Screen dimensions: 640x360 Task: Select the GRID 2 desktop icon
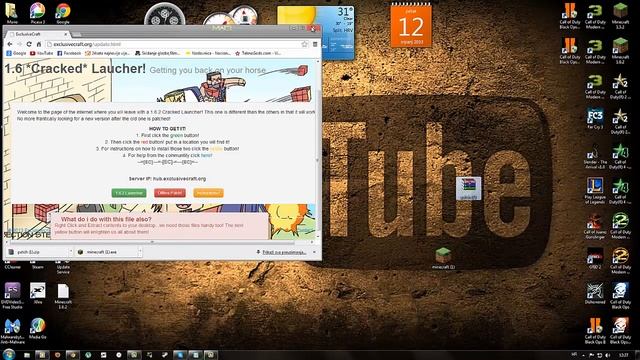click(595, 259)
